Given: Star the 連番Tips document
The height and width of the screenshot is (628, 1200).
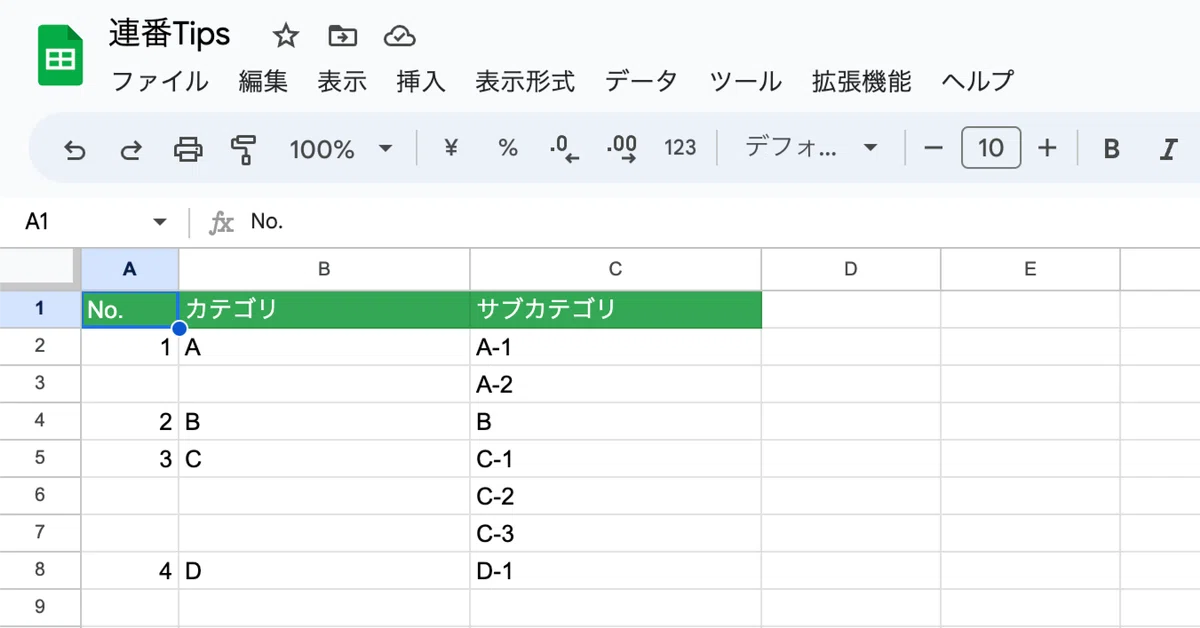Looking at the screenshot, I should coord(286,37).
